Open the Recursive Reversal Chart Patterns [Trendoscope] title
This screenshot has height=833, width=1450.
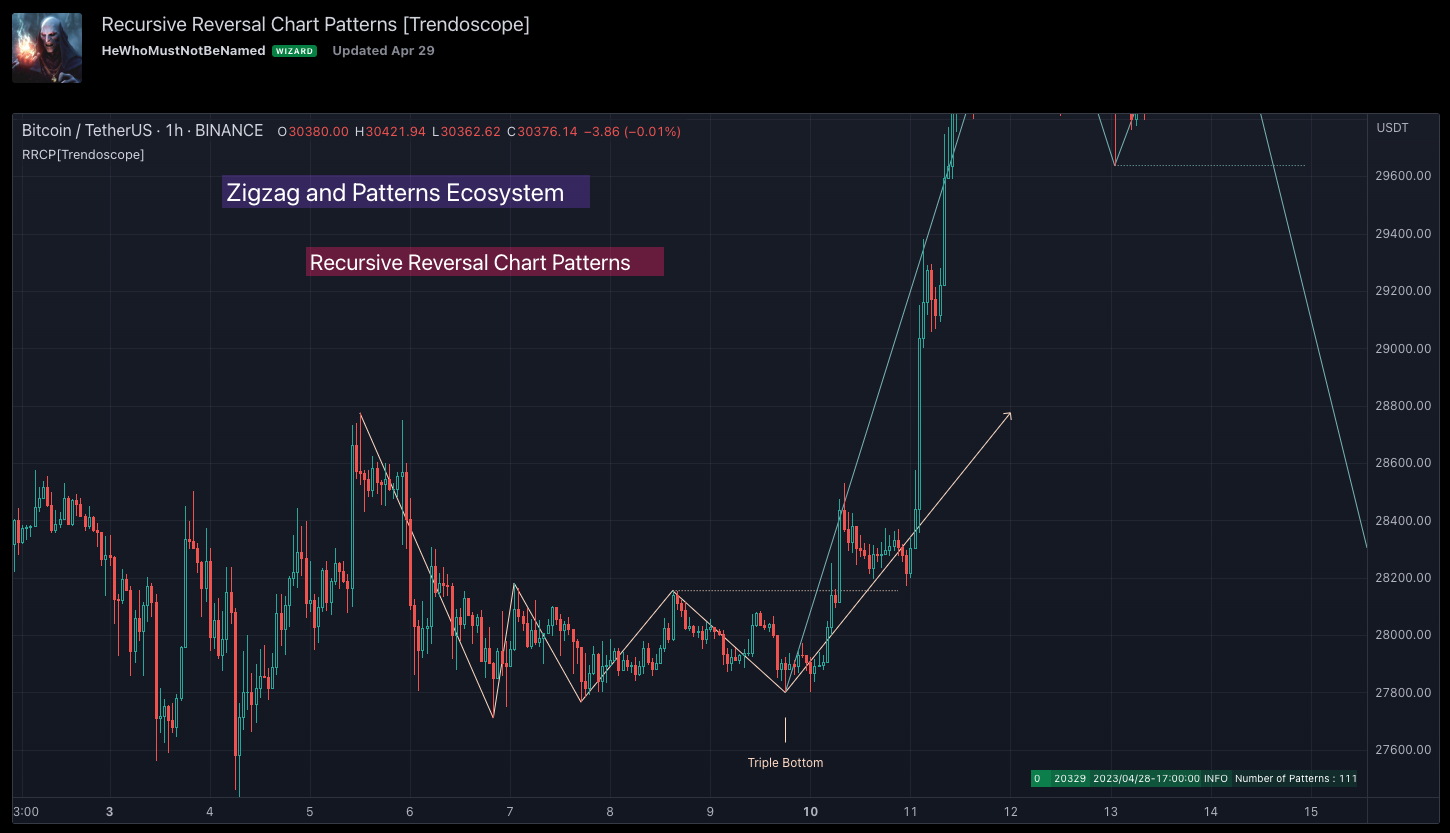click(x=316, y=25)
